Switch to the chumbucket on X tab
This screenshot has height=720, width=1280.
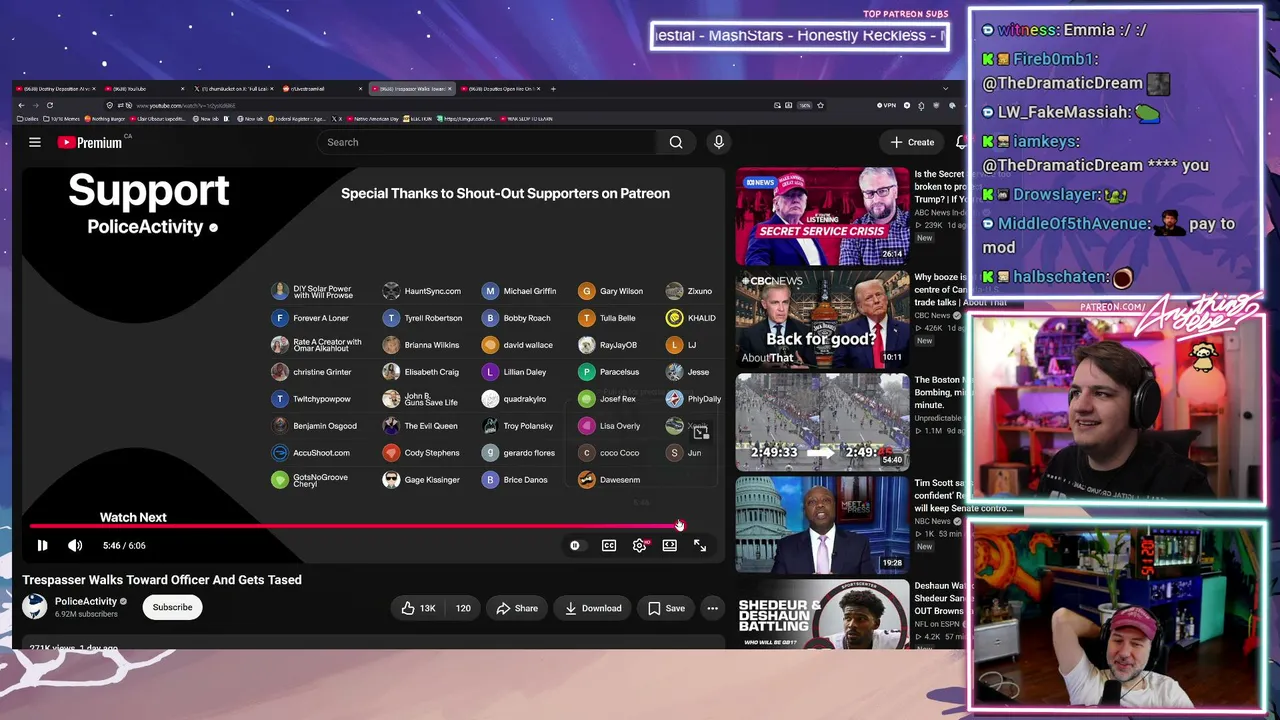point(232,89)
